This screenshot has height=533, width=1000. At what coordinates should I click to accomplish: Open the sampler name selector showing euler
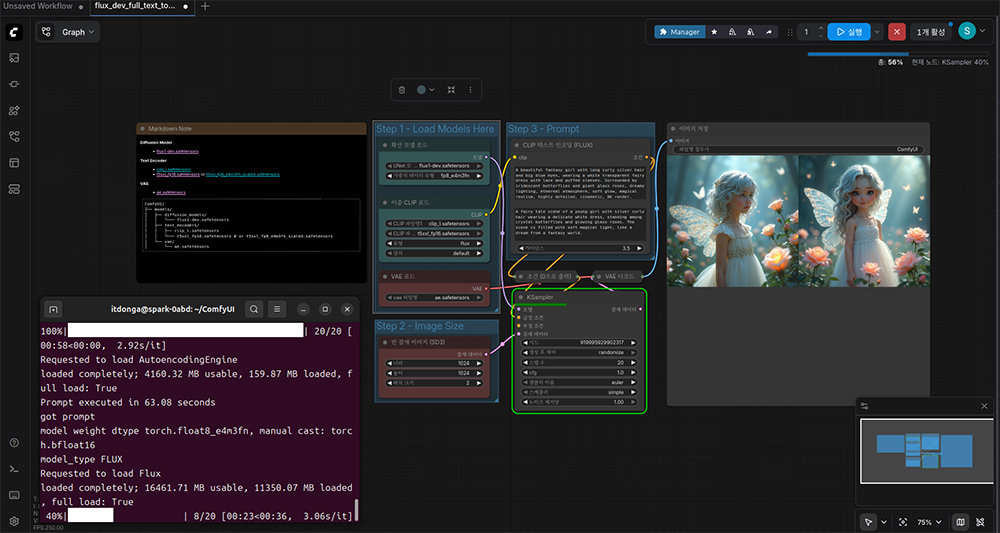pyautogui.click(x=579, y=382)
